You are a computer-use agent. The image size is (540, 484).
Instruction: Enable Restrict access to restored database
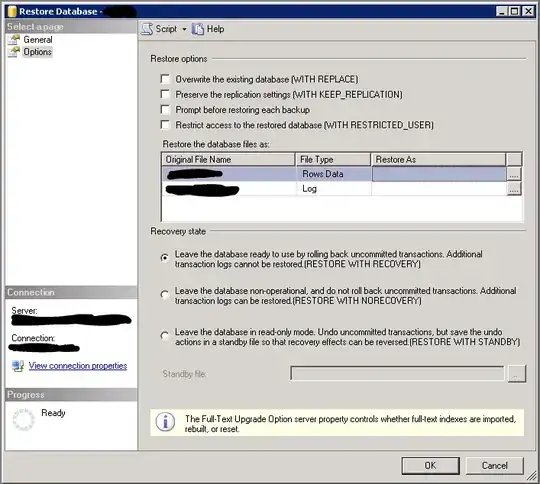tap(165, 125)
